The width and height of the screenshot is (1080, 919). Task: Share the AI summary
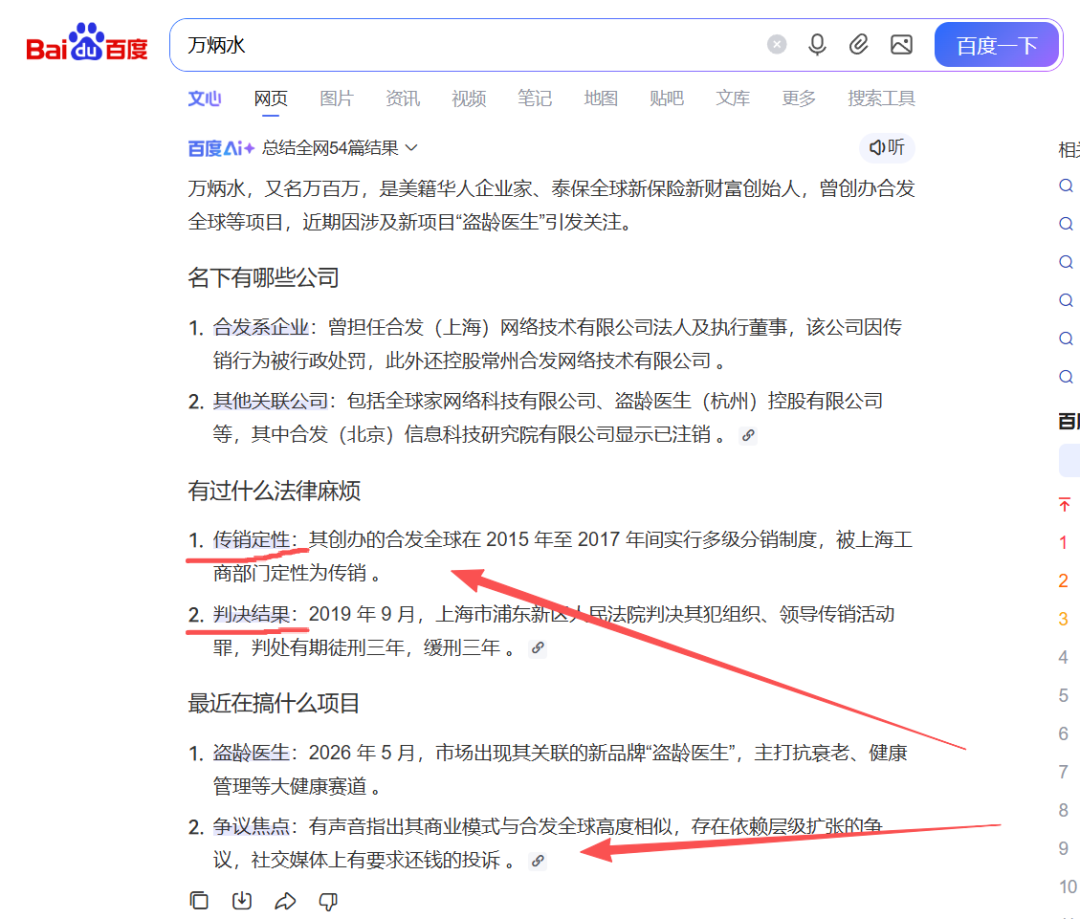coord(285,900)
